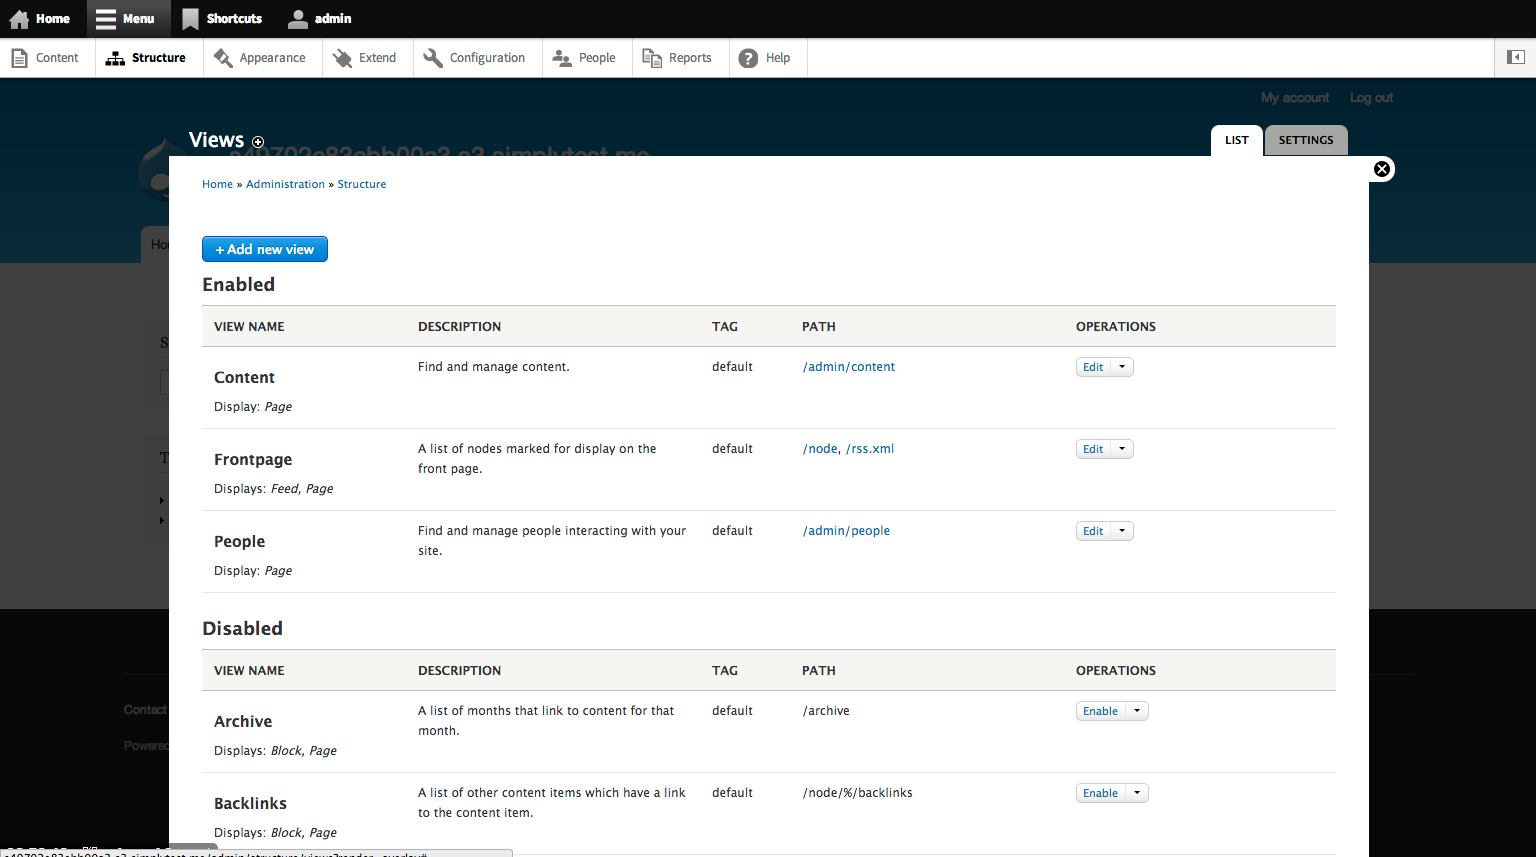Open the Configuration wrench icon

(433, 58)
